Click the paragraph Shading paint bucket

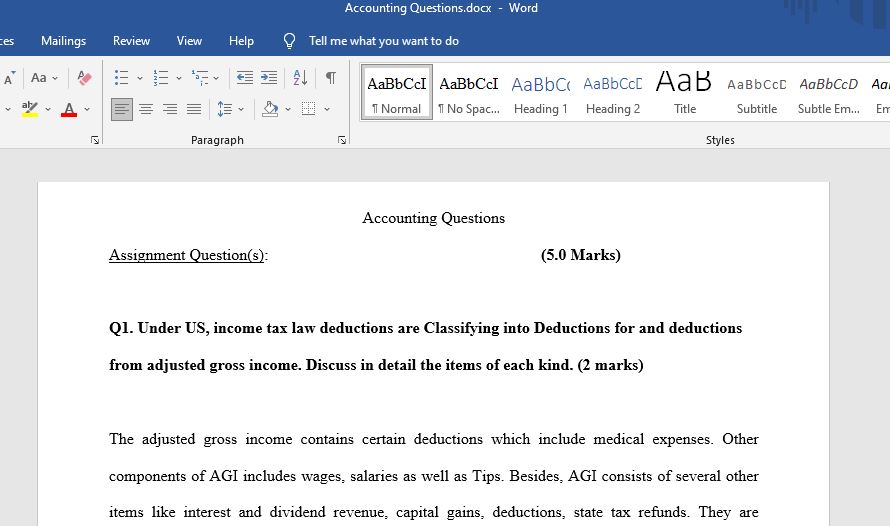pyautogui.click(x=270, y=109)
